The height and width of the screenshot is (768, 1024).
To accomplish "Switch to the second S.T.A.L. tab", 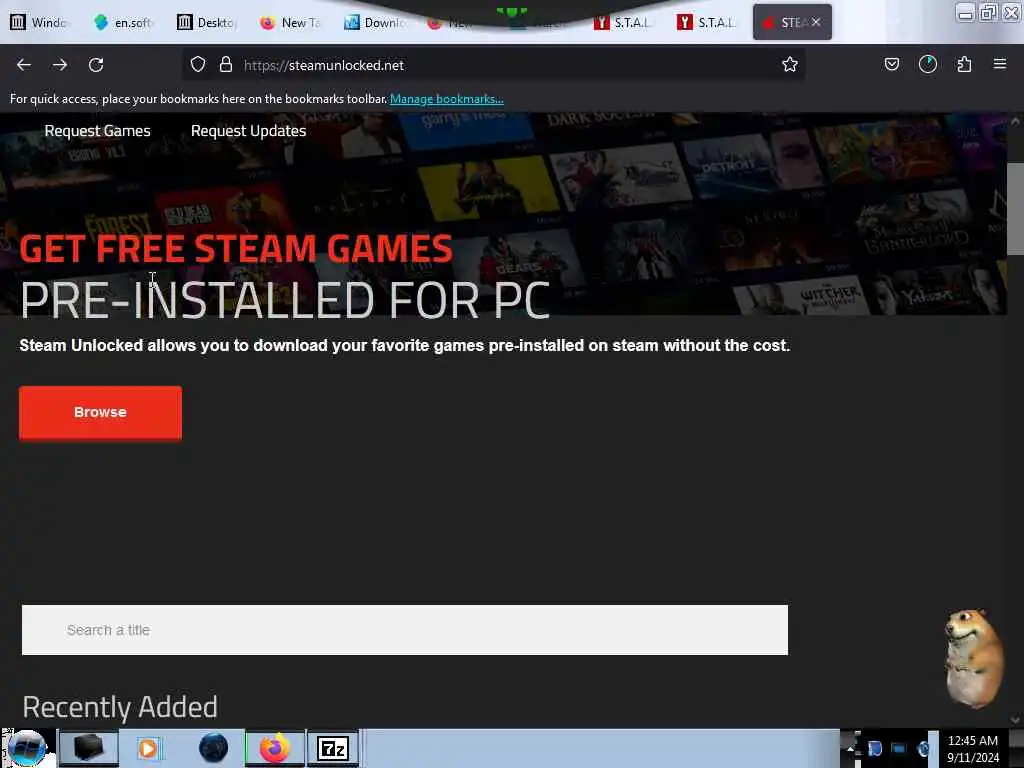I will pyautogui.click(x=707, y=22).
